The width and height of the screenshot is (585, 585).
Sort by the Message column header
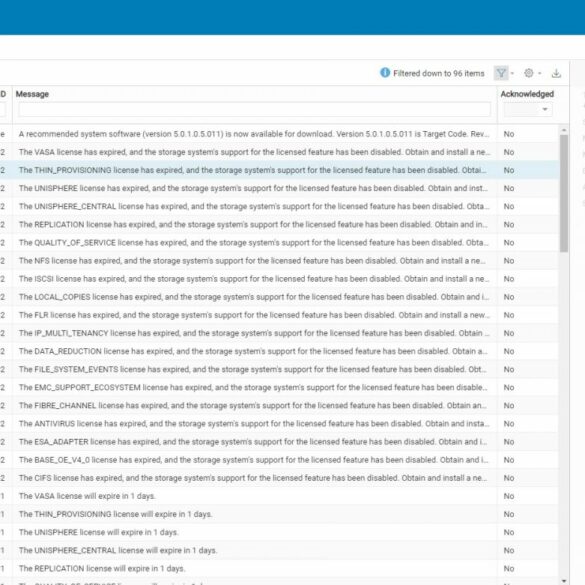pos(32,94)
